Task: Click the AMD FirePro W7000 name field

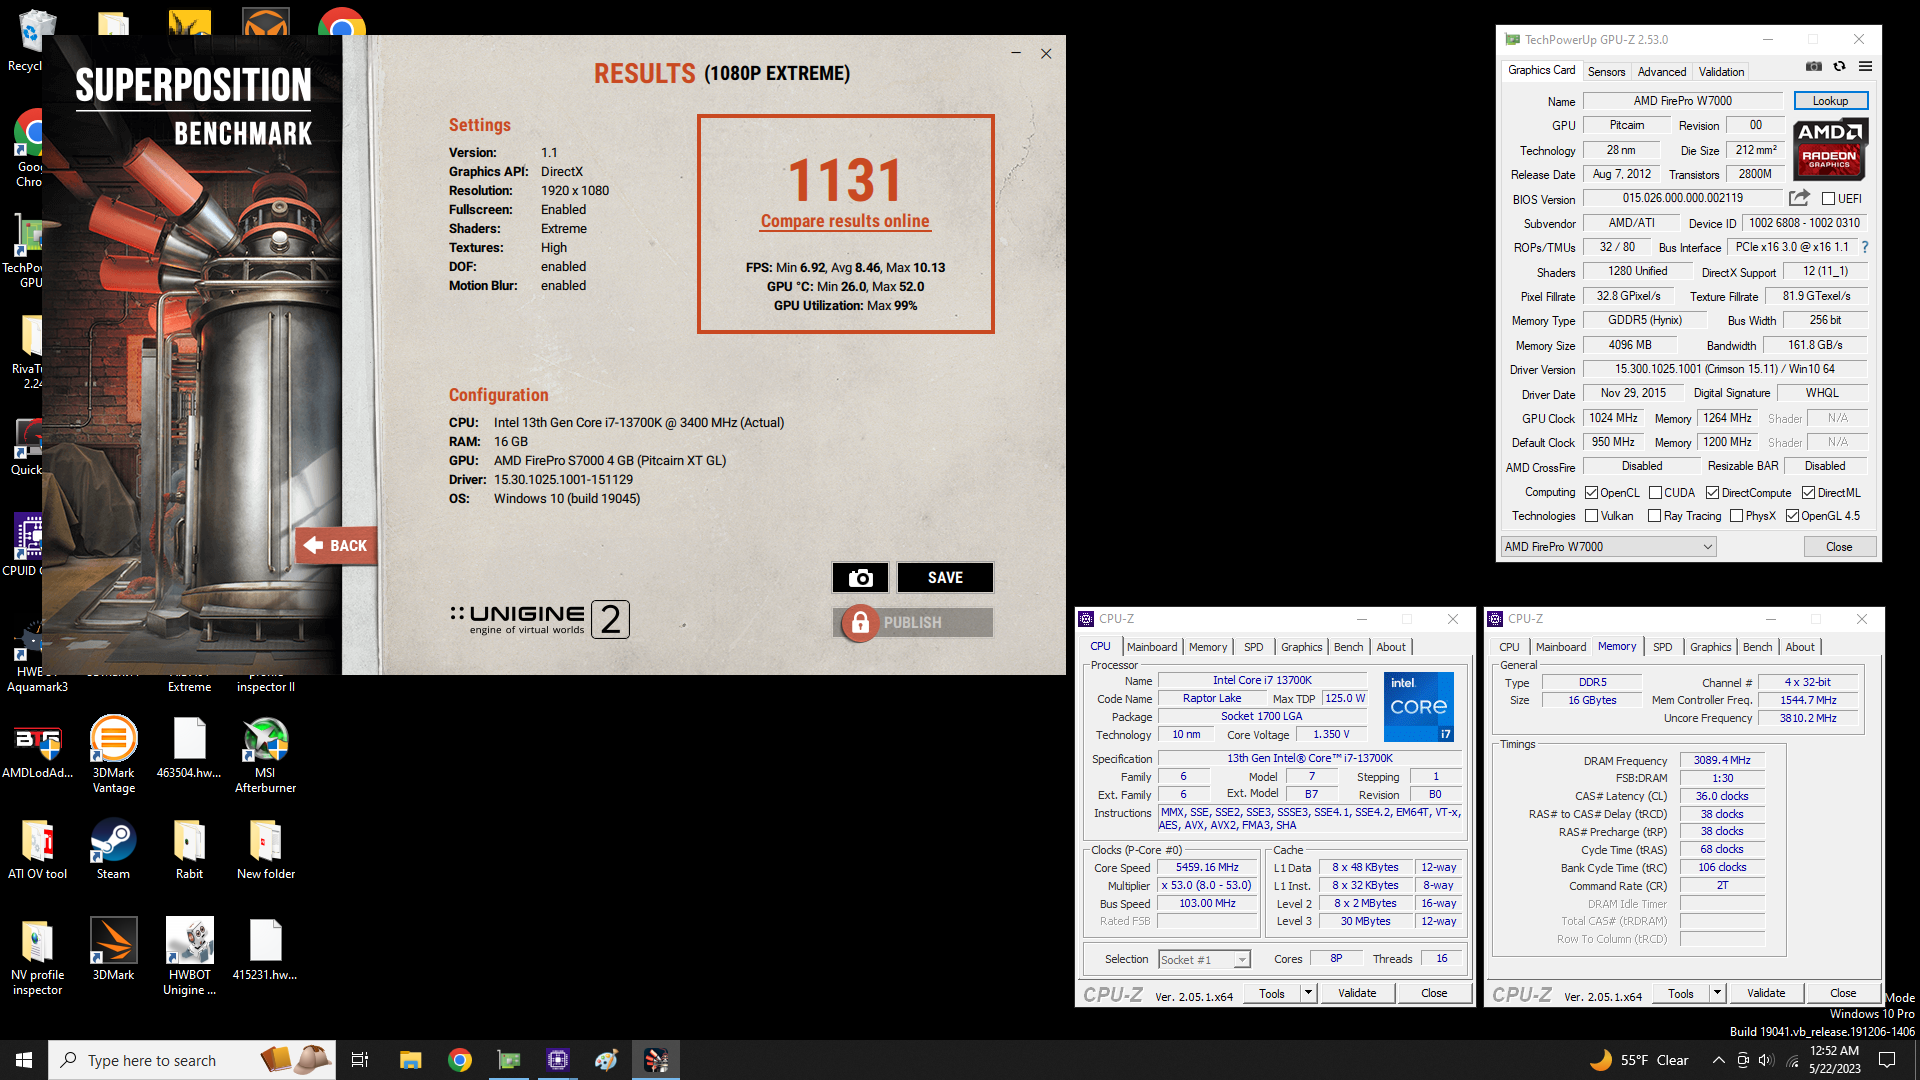Action: pyautogui.click(x=1682, y=101)
